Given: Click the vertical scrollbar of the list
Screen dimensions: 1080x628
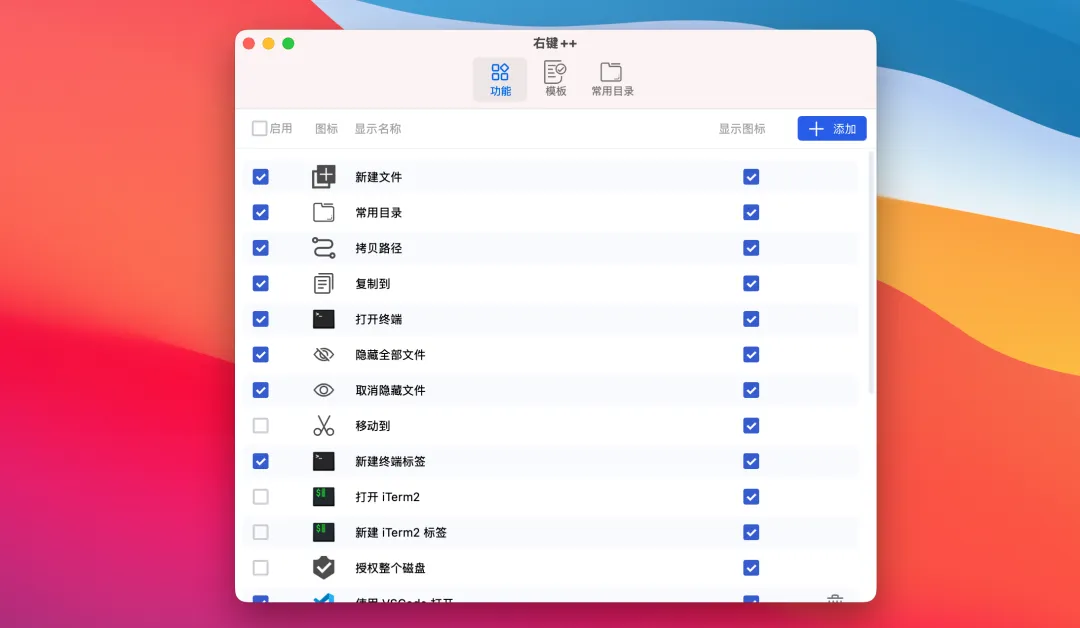Looking at the screenshot, I should [871, 273].
